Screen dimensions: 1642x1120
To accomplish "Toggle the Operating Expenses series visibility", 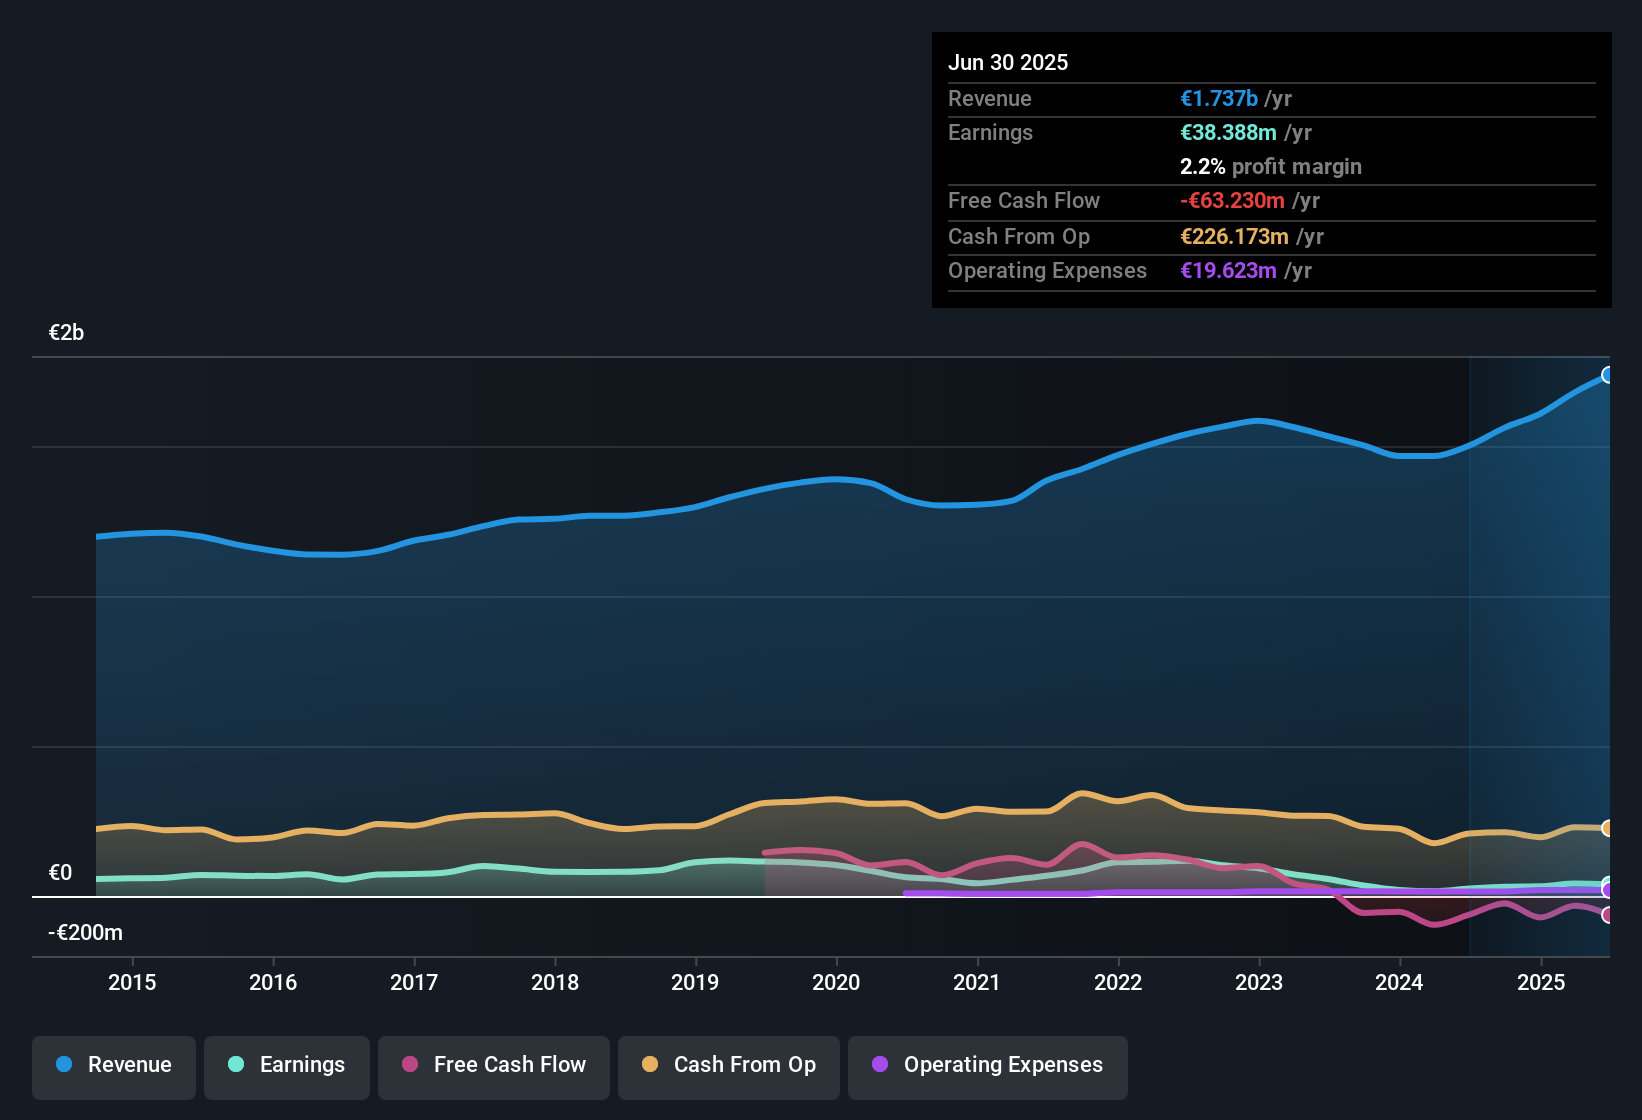I will coord(987,1067).
